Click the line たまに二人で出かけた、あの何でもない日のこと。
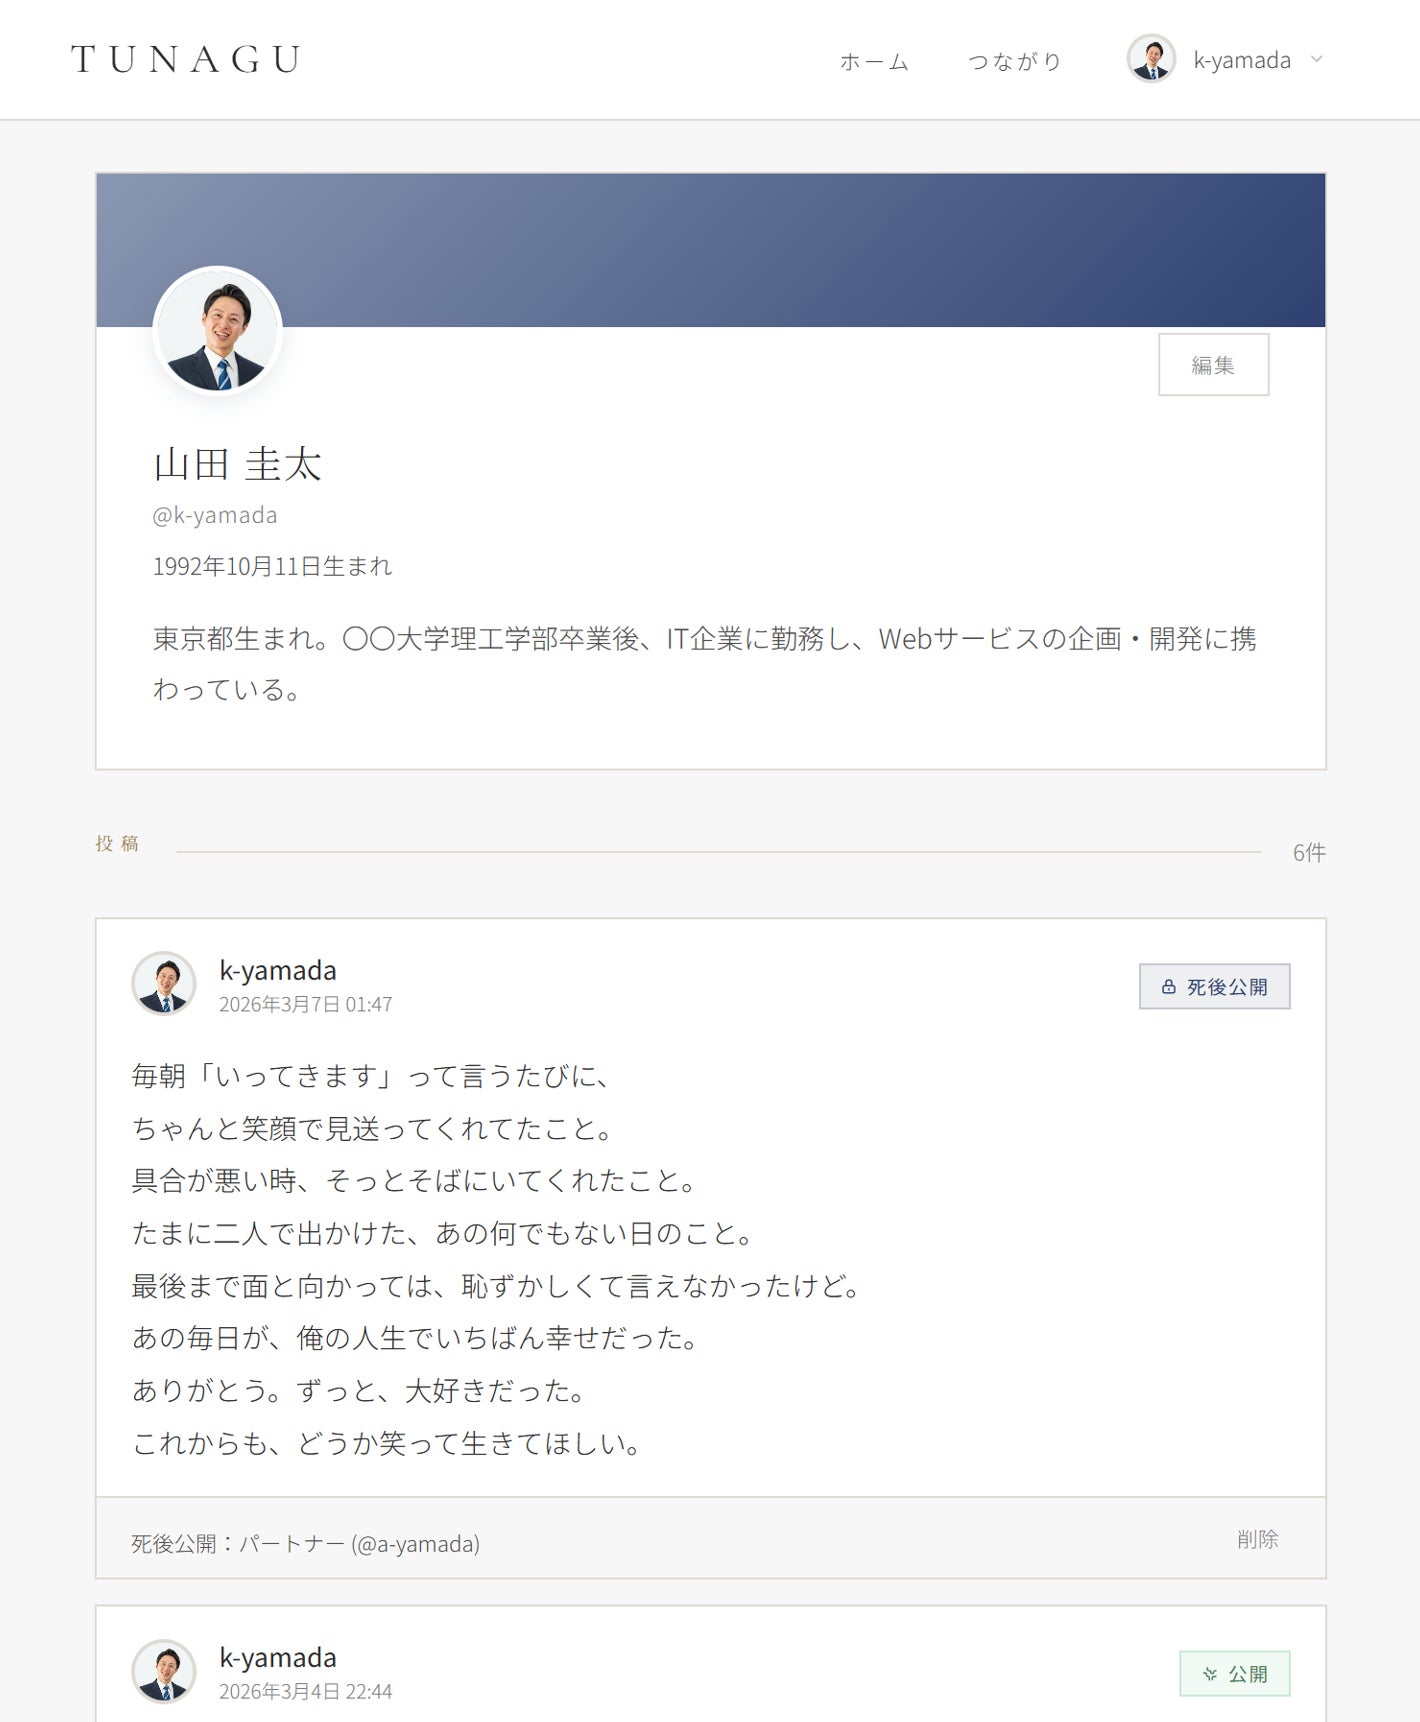The width and height of the screenshot is (1420, 1722). (x=443, y=1233)
